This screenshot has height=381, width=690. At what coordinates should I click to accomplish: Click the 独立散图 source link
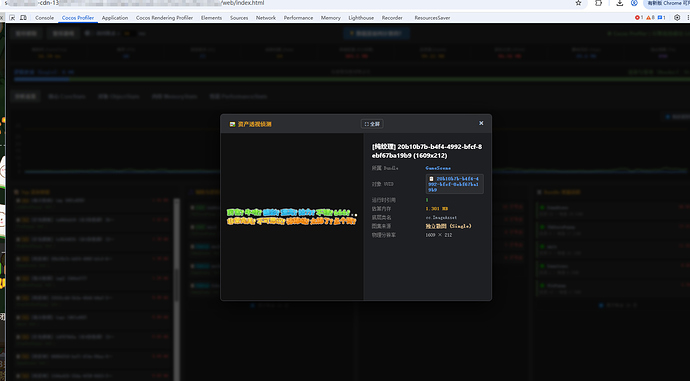tap(436, 226)
